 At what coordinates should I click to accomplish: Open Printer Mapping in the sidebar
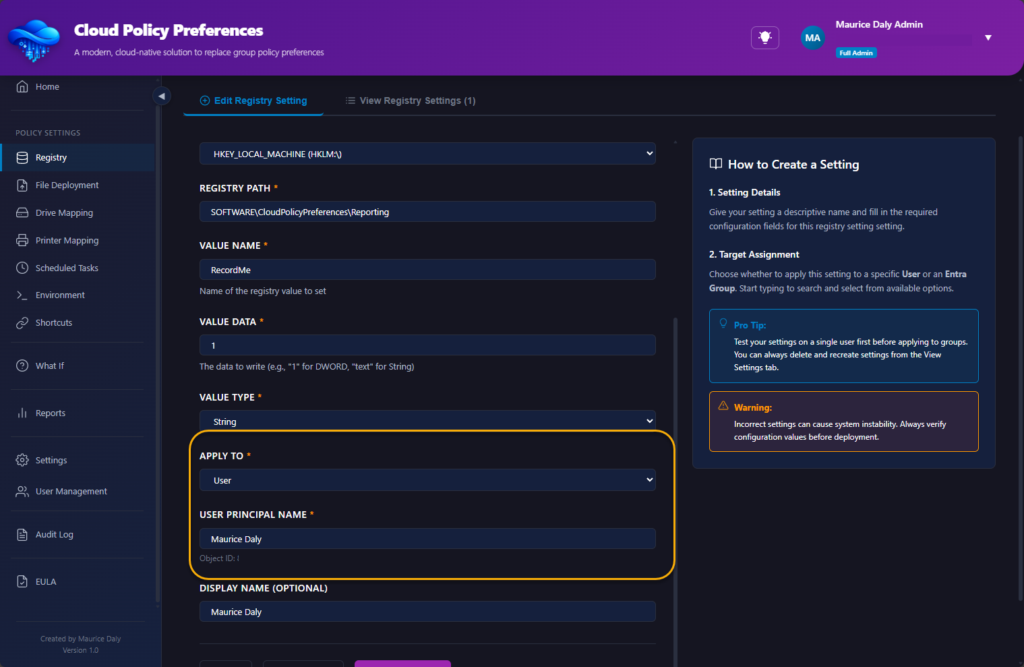click(66, 240)
